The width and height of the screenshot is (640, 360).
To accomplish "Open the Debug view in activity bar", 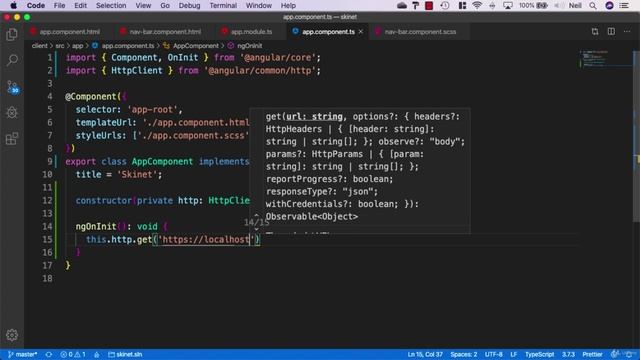I will [12, 112].
